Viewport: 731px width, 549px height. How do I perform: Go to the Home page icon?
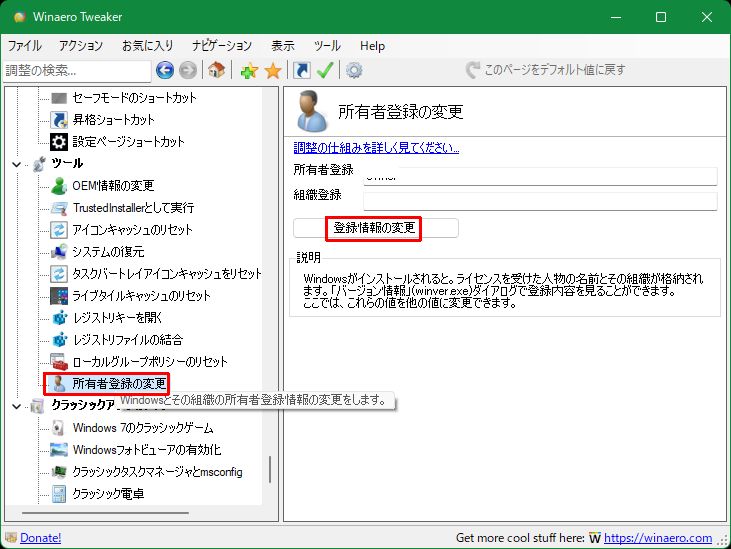(x=216, y=70)
